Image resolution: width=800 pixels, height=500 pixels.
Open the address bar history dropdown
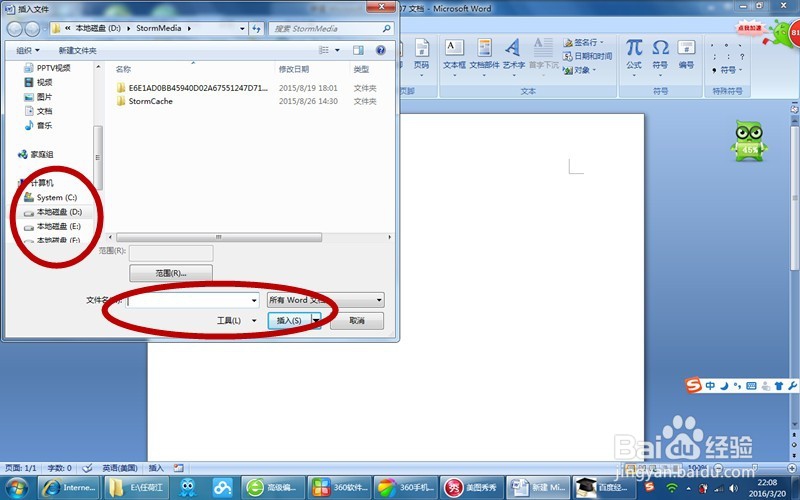click(242, 29)
